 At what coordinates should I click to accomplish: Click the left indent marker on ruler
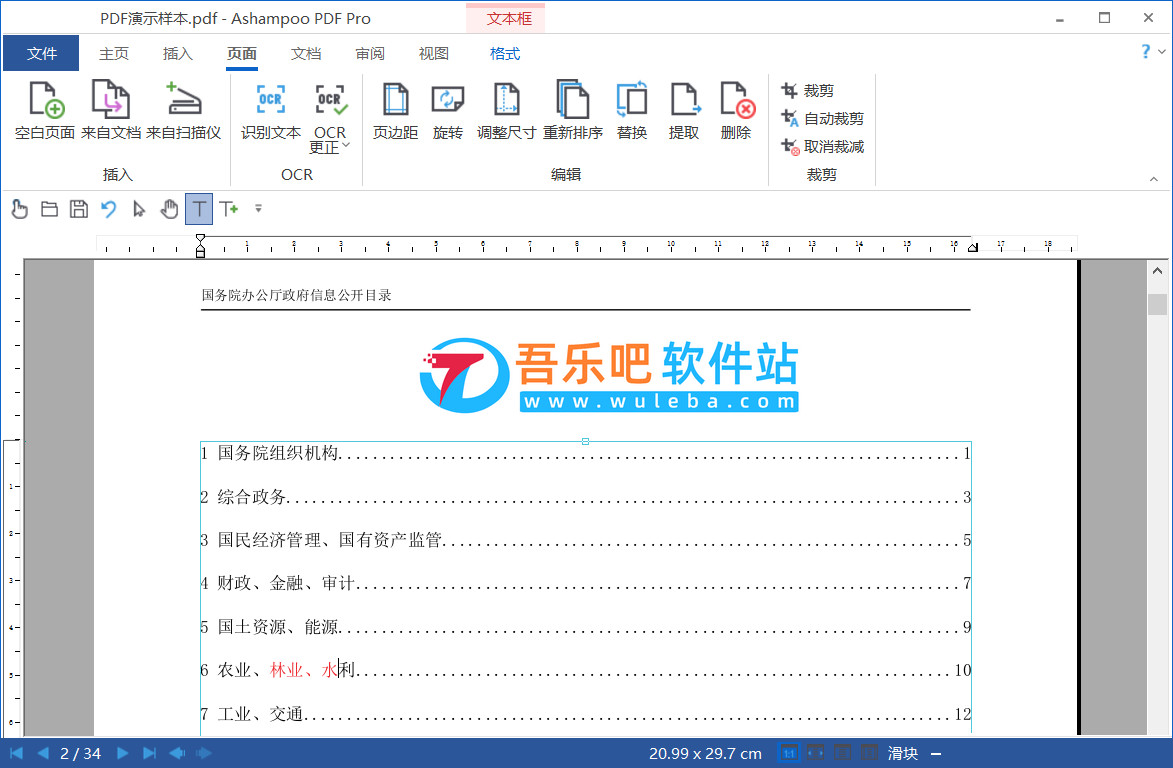coord(200,246)
